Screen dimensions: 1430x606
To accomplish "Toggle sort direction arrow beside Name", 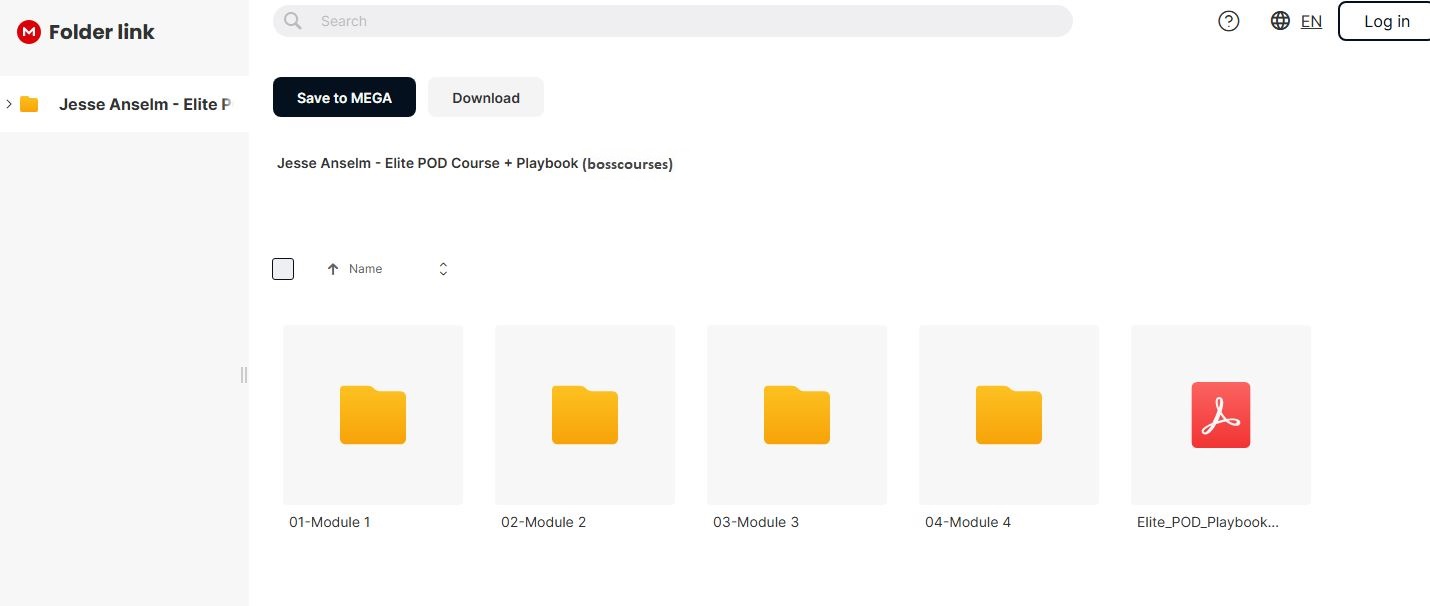I will (333, 269).
